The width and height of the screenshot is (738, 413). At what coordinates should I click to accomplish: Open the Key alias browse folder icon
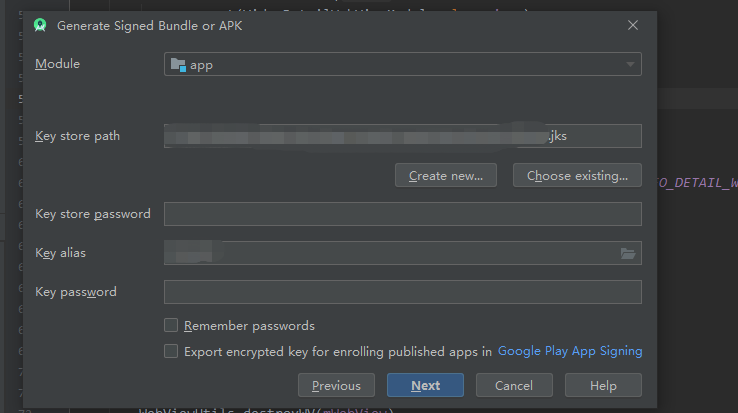coord(628,253)
